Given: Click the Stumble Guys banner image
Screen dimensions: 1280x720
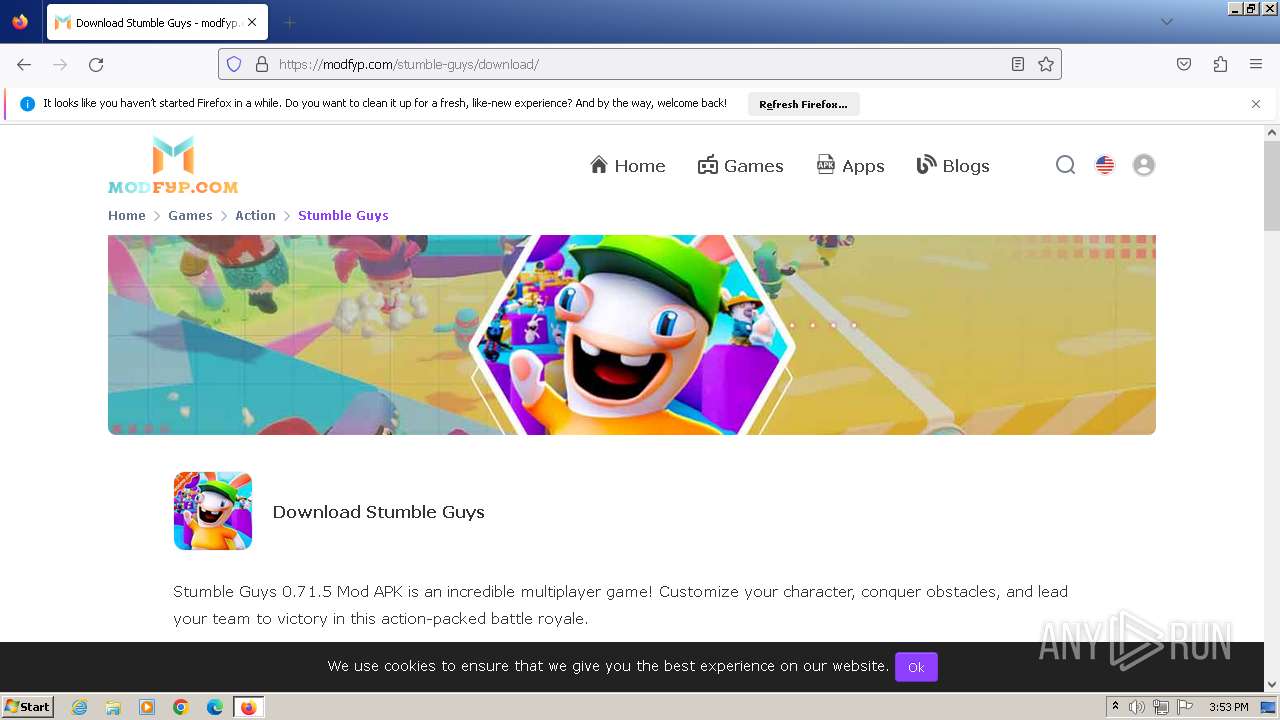Looking at the screenshot, I should 632,335.
